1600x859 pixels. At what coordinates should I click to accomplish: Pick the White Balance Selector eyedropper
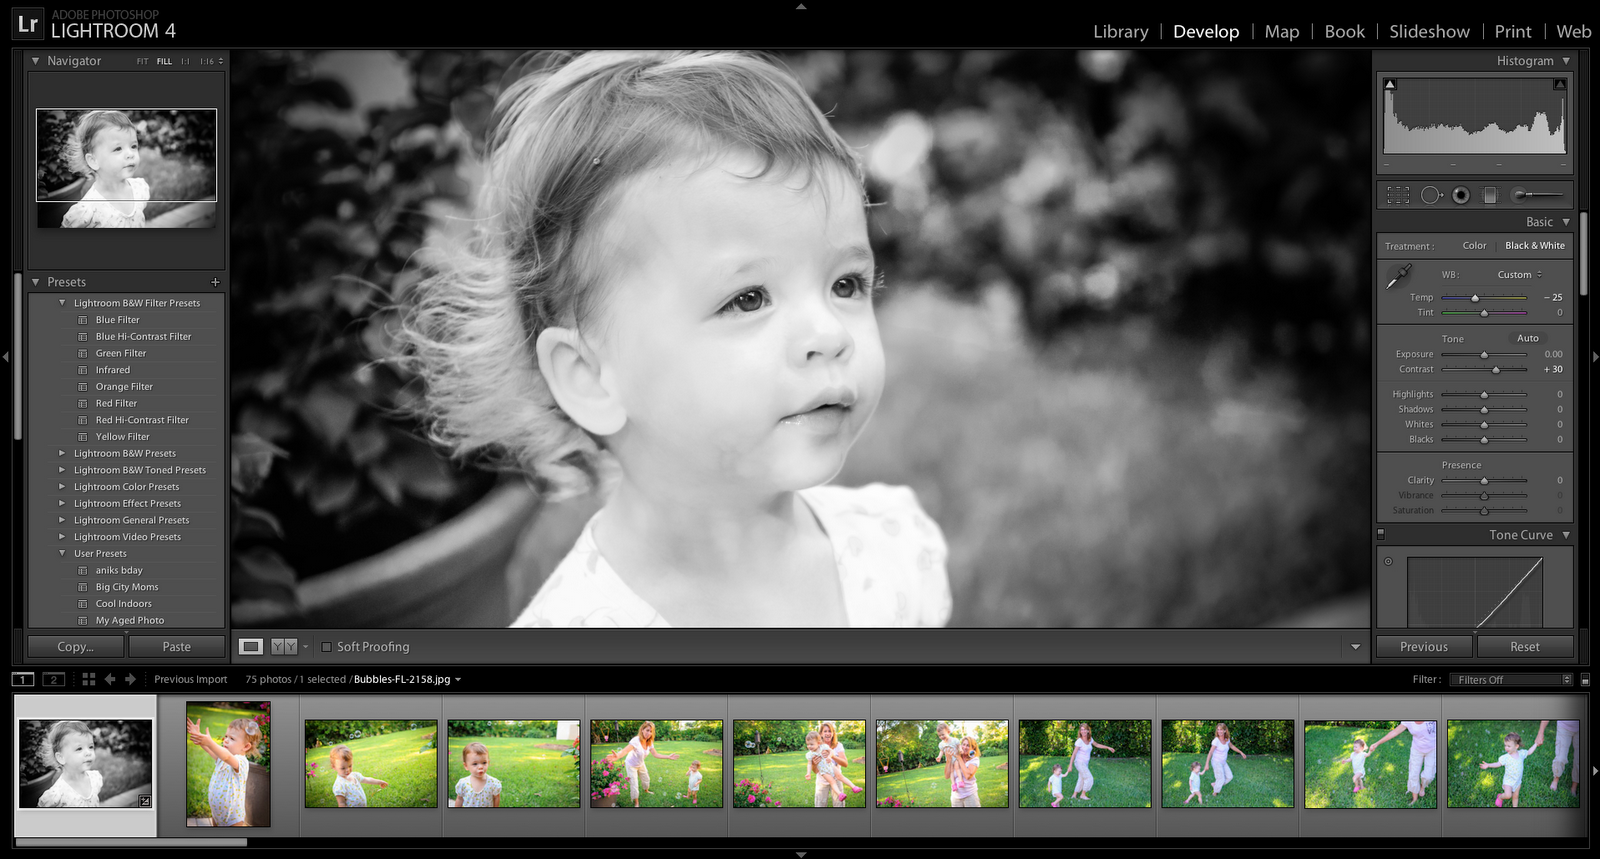point(1399,277)
